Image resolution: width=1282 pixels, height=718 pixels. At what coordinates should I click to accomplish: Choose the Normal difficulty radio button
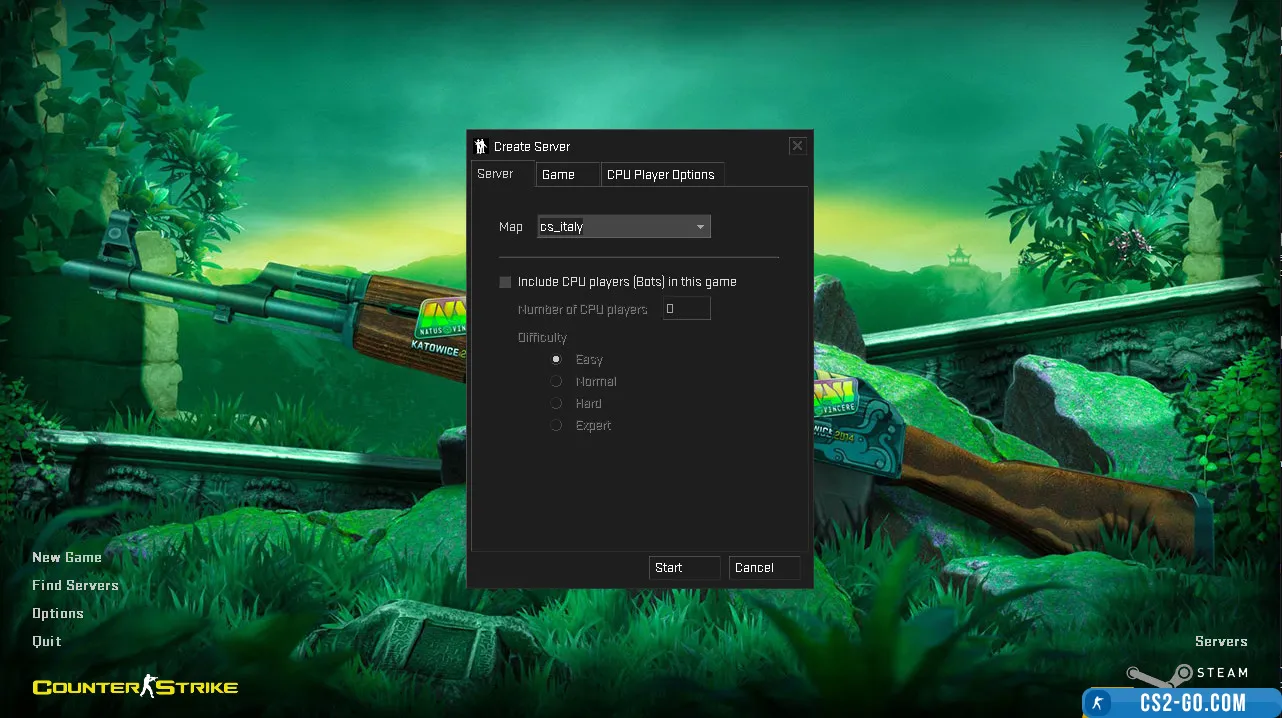tap(557, 382)
